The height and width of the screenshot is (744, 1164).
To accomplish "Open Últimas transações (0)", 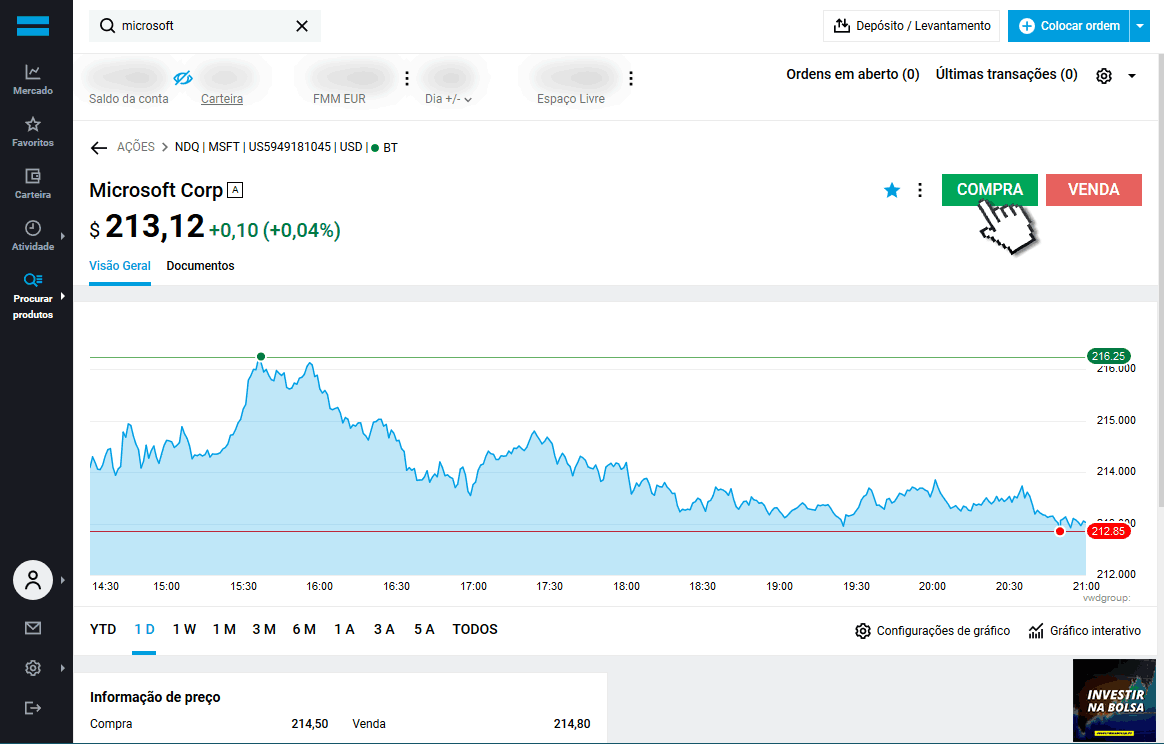I will (x=1007, y=74).
